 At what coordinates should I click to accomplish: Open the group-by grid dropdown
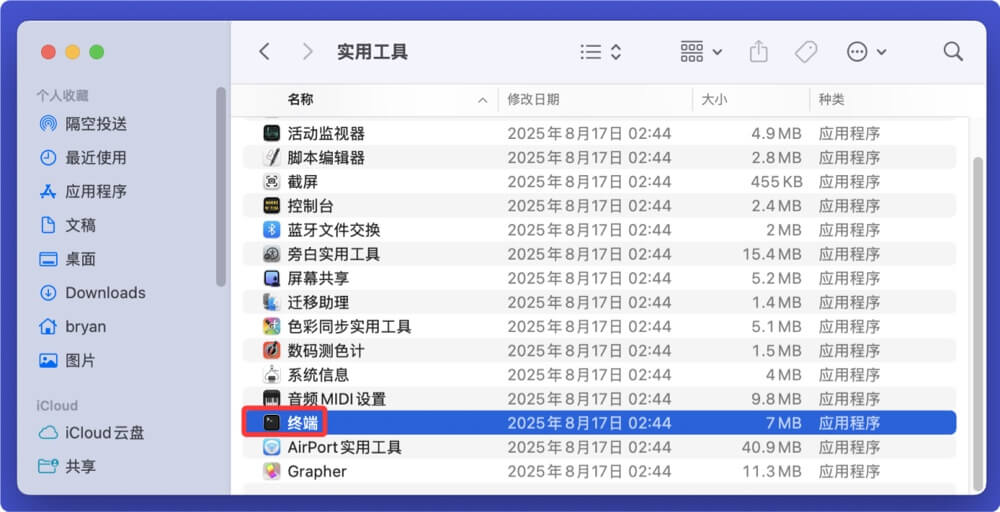pyautogui.click(x=701, y=52)
